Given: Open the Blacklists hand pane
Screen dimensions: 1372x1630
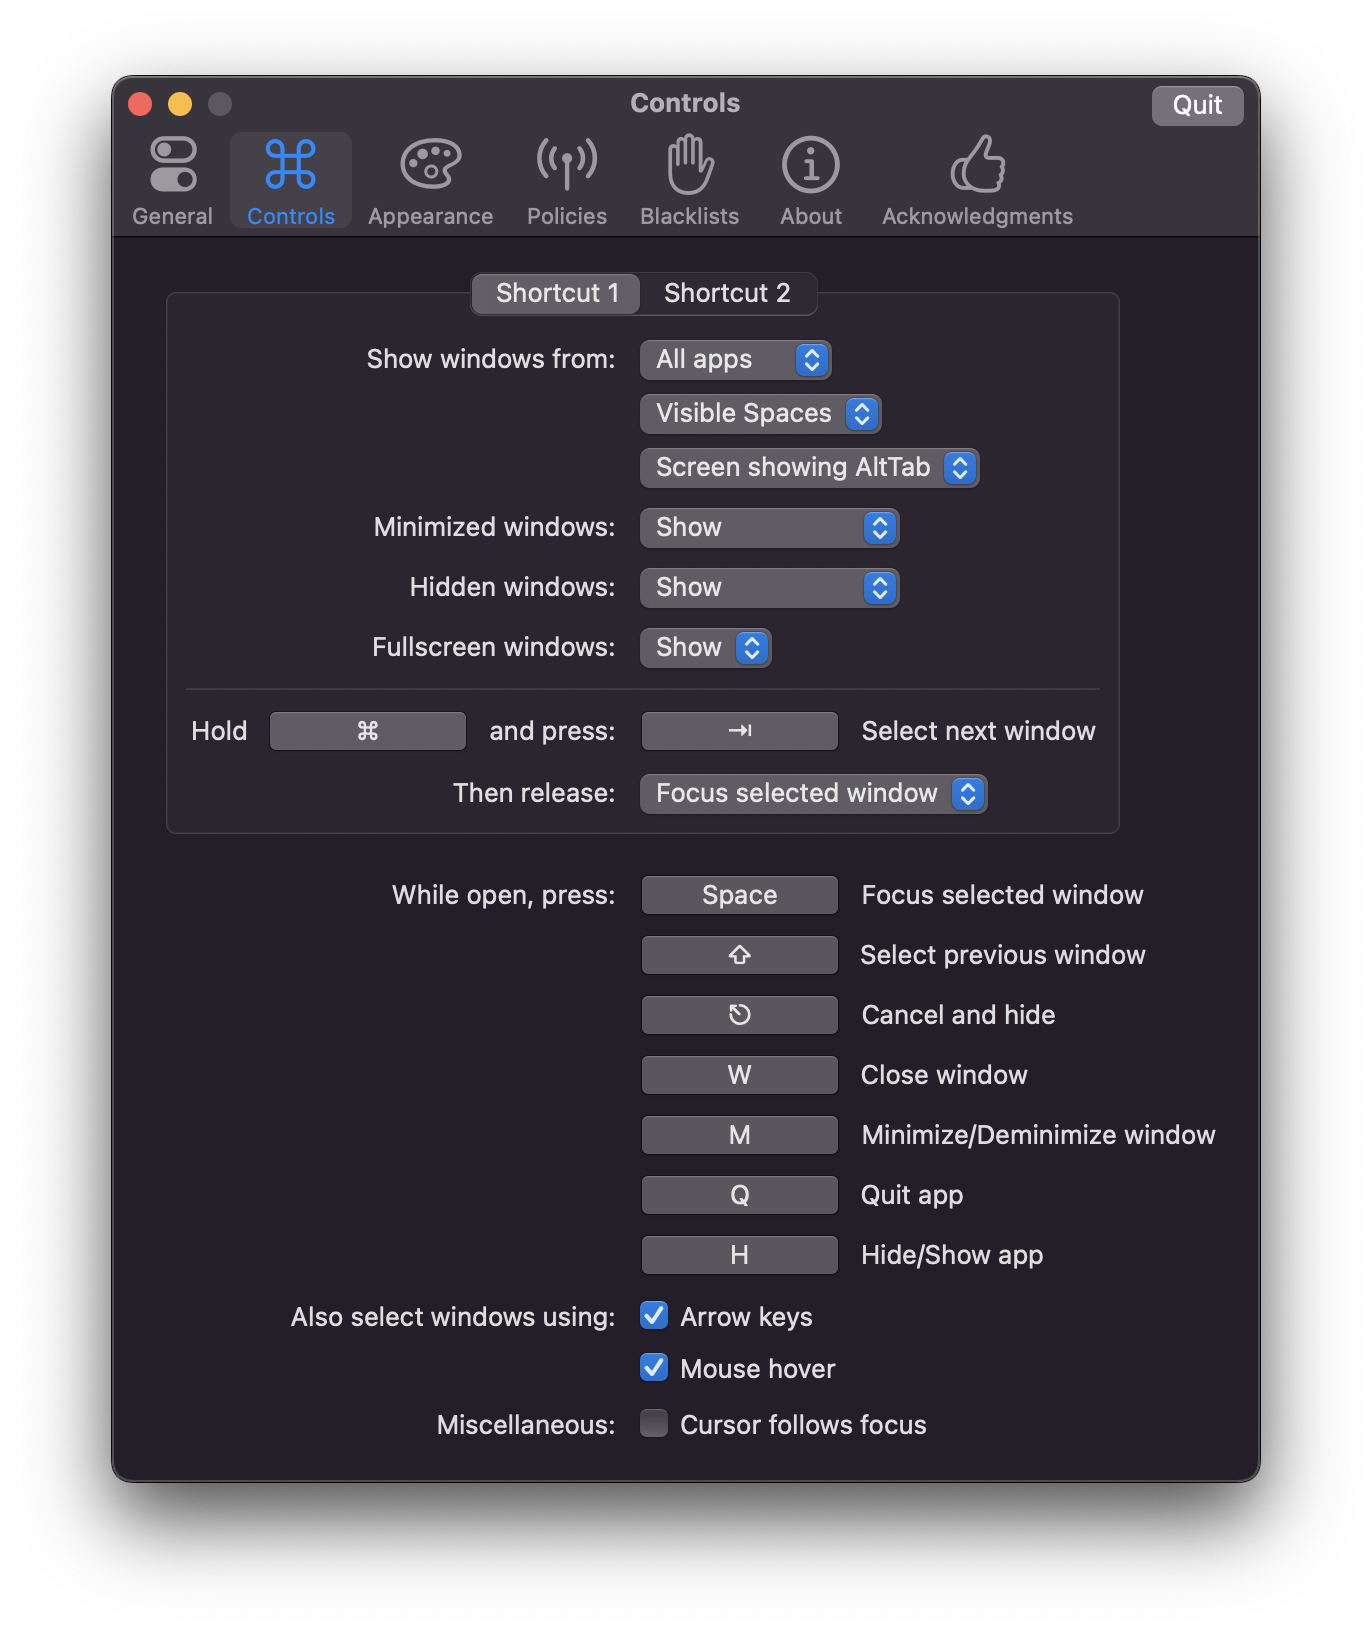Looking at the screenshot, I should coord(689,181).
